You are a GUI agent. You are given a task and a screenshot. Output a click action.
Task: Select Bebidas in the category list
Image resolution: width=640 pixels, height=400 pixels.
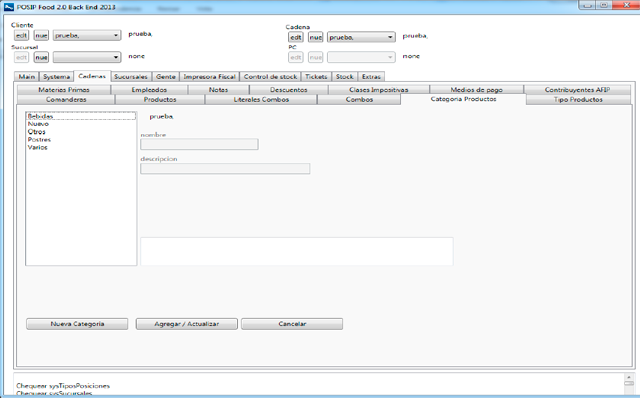click(41, 116)
